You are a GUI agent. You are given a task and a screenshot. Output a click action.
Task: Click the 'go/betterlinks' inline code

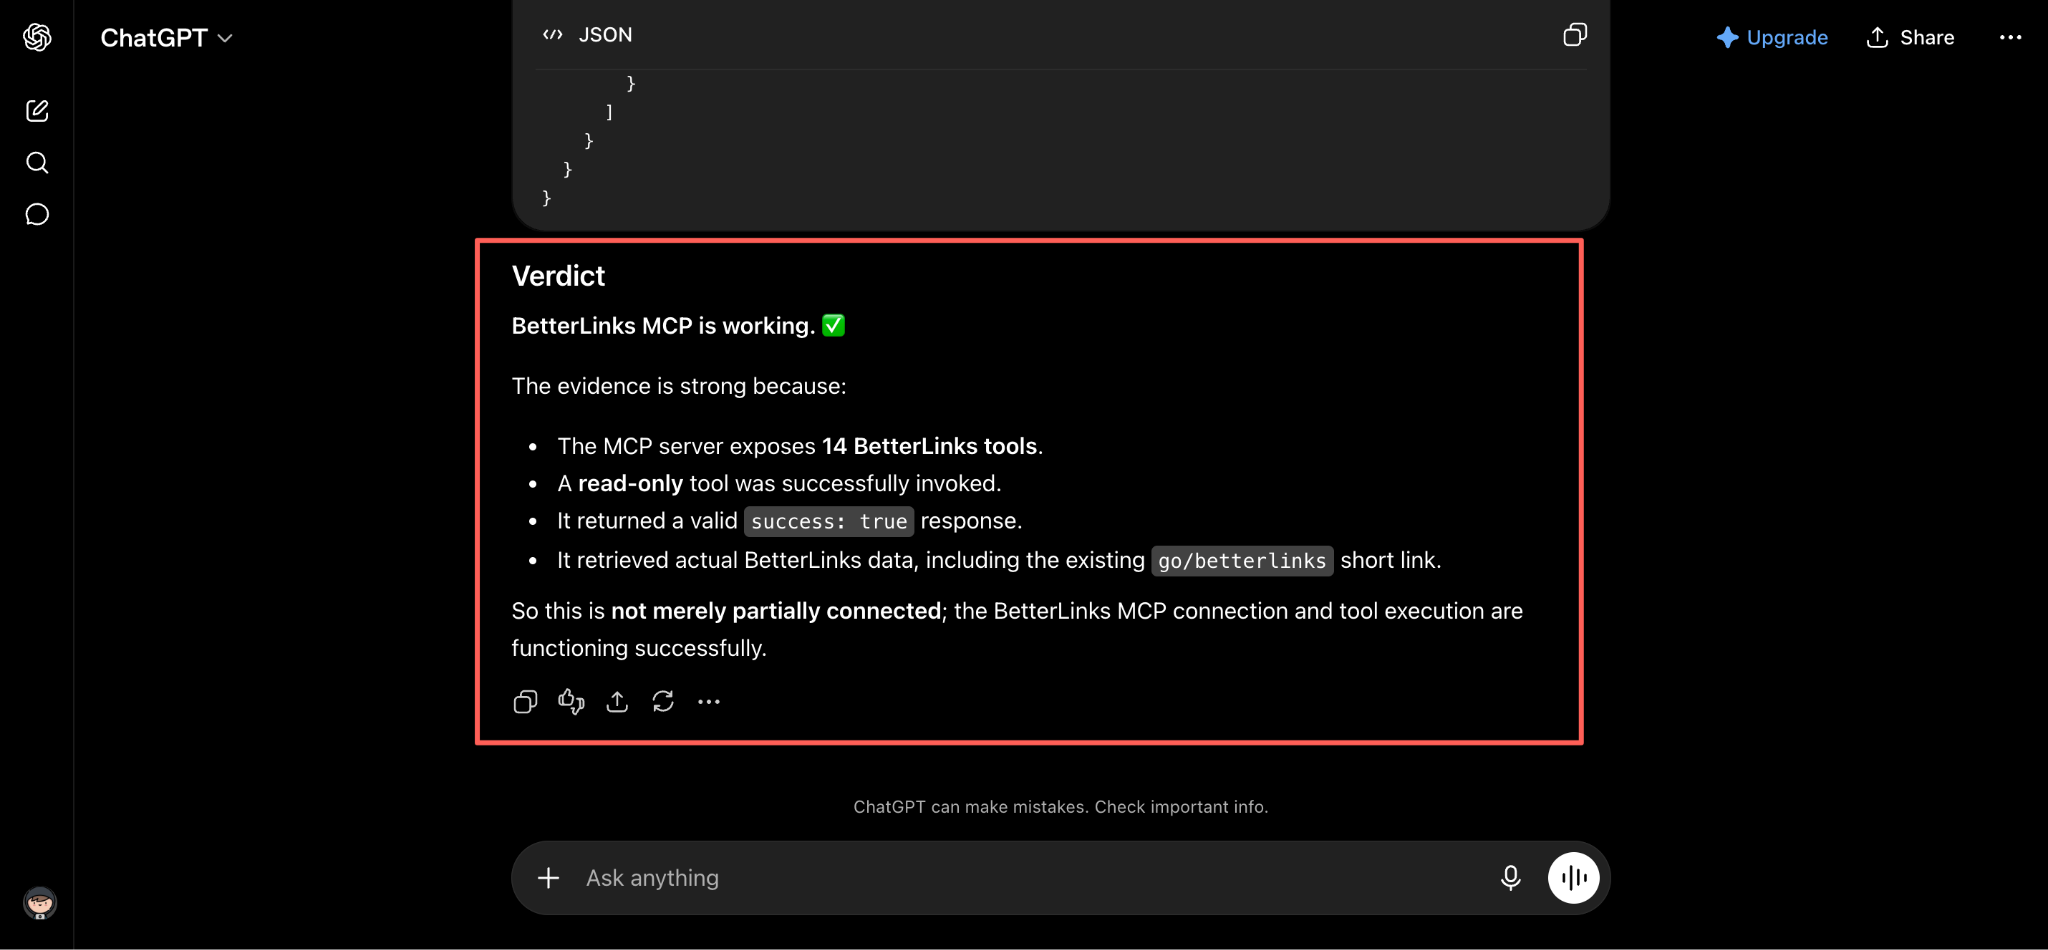[x=1242, y=561]
